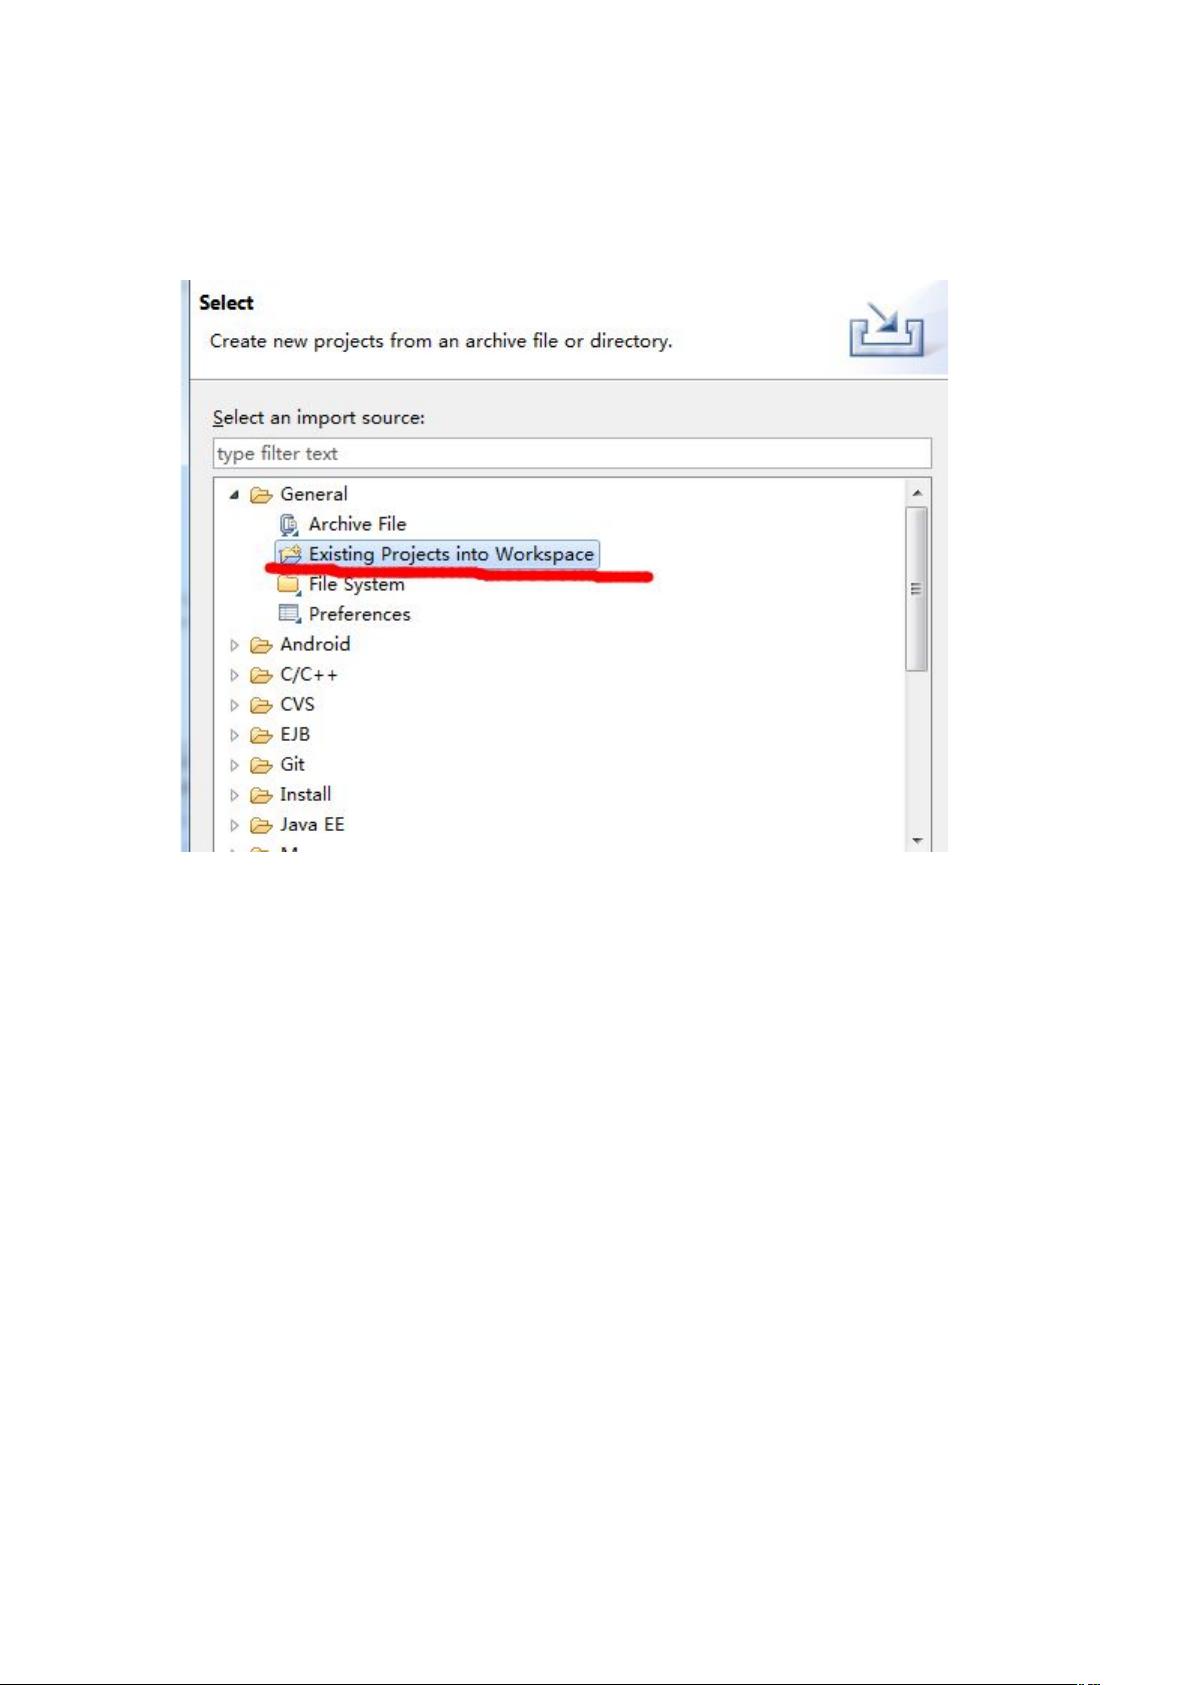Click the vertical scrollbar thumb
This screenshot has height=1685, width=1192.
917,589
